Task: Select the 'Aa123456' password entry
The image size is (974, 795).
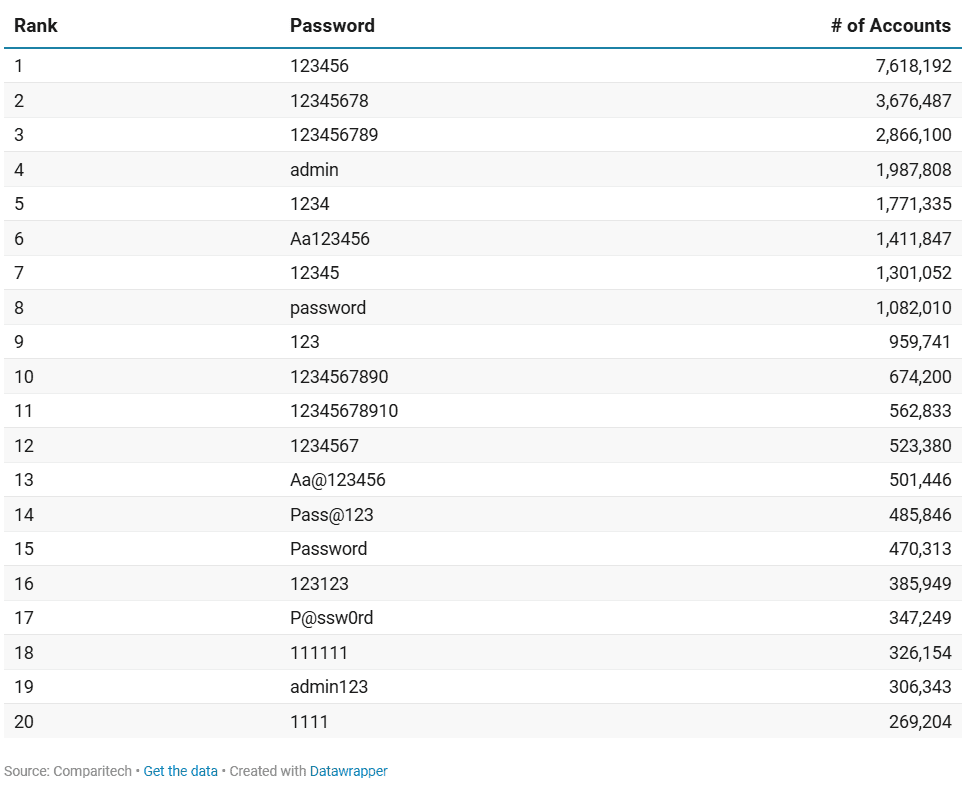Action: [330, 239]
